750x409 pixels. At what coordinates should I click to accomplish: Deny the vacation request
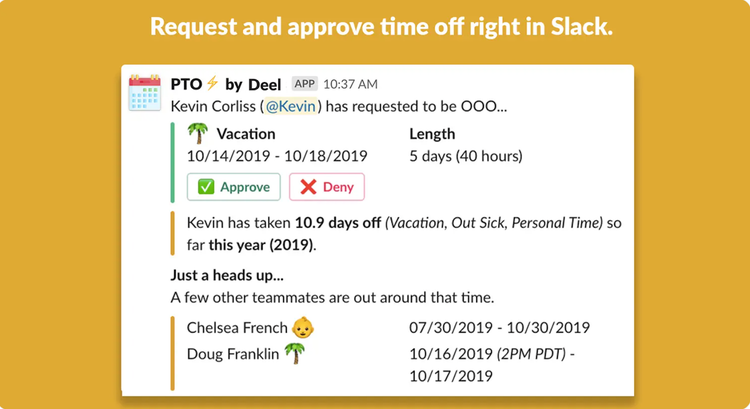point(327,187)
